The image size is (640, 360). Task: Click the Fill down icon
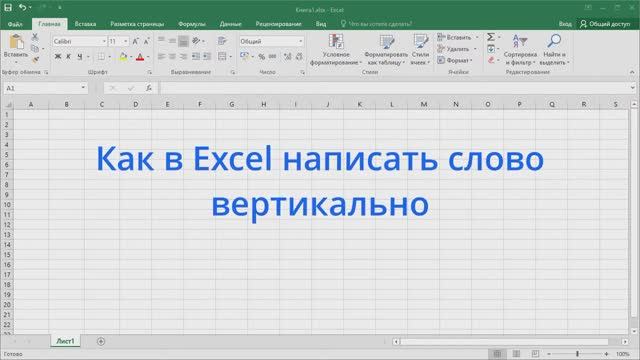pos(491,49)
